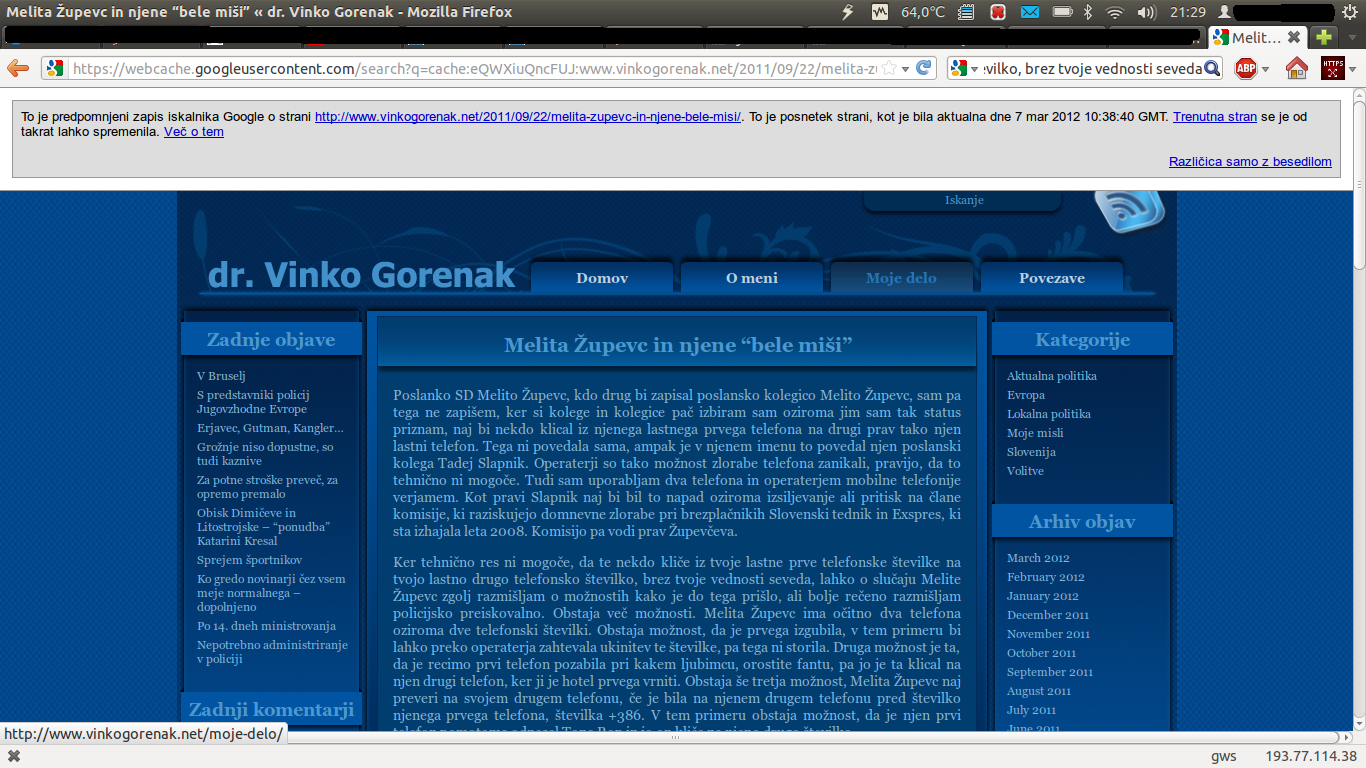Open the "Različica samo z besedilom" link
This screenshot has height=768, width=1366.
[x=1250, y=161]
